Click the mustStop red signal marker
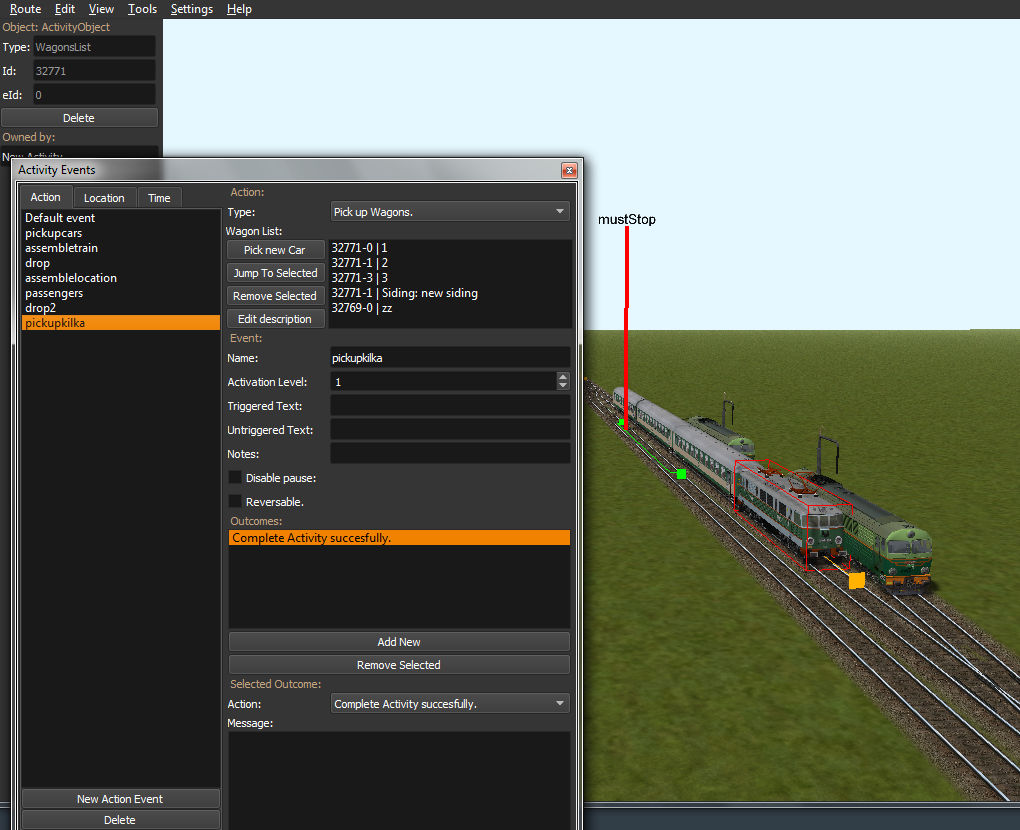The height and width of the screenshot is (830, 1020). pos(627,300)
